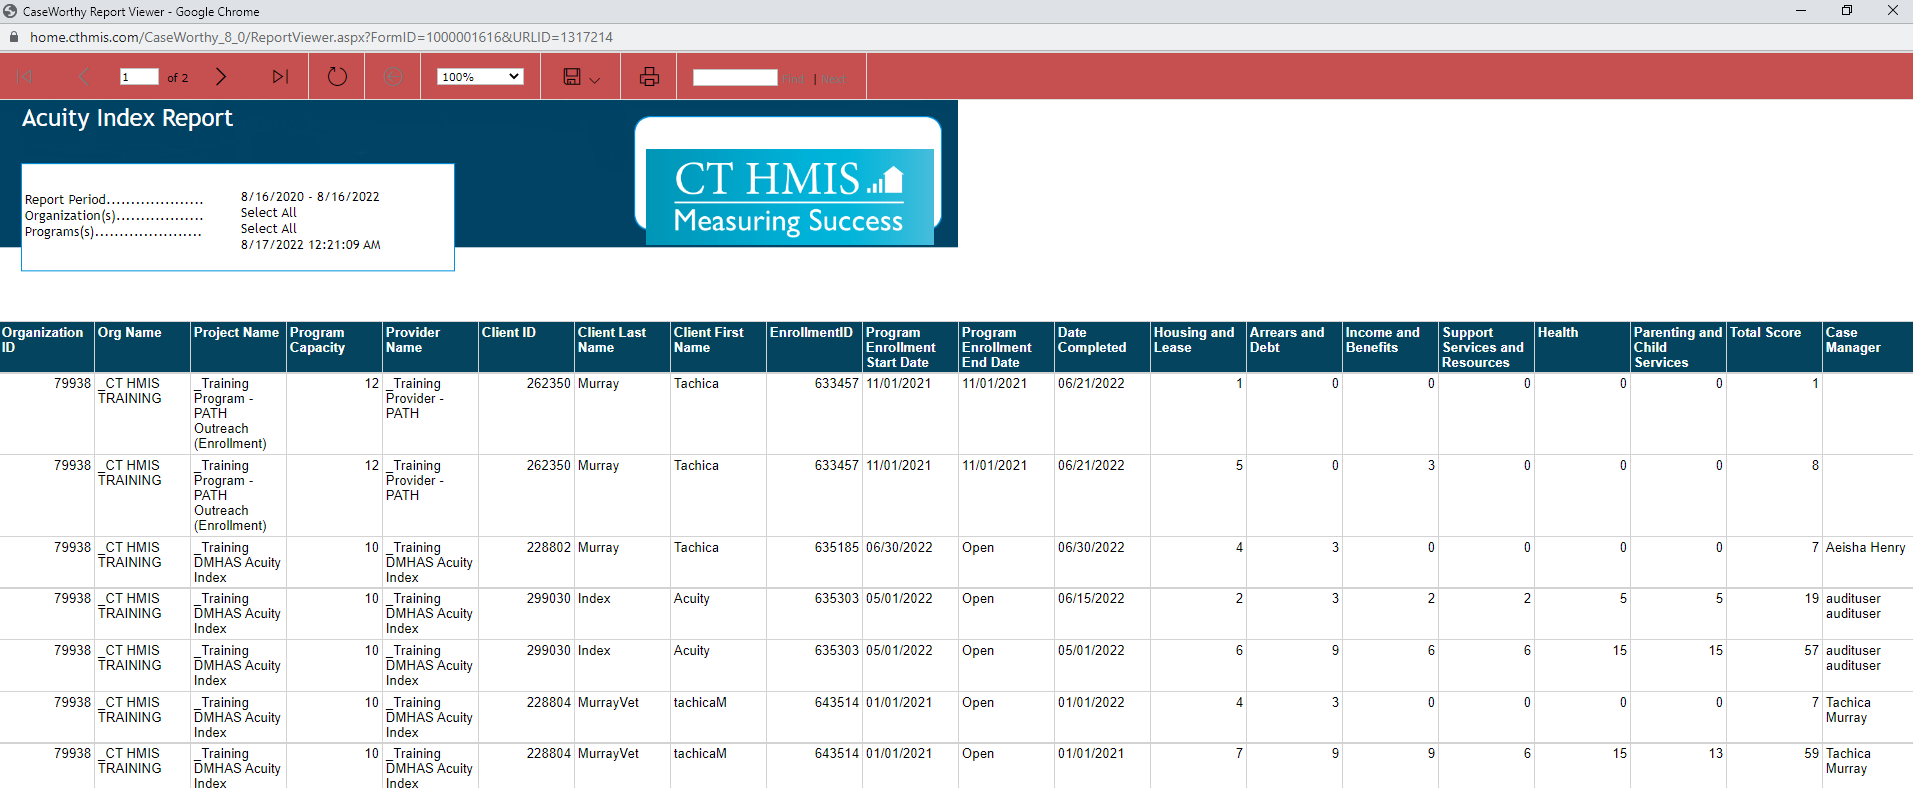Click the CT HMIS Measuring Success logo
This screenshot has width=1913, height=788.
click(788, 195)
